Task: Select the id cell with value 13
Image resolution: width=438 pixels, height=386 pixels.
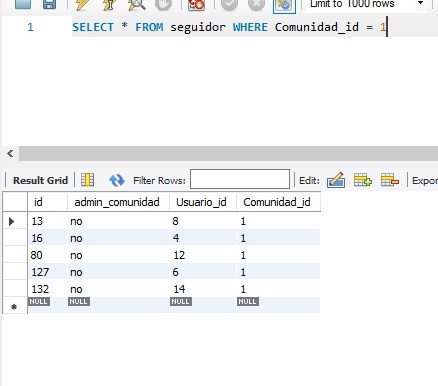Action: pos(47,221)
